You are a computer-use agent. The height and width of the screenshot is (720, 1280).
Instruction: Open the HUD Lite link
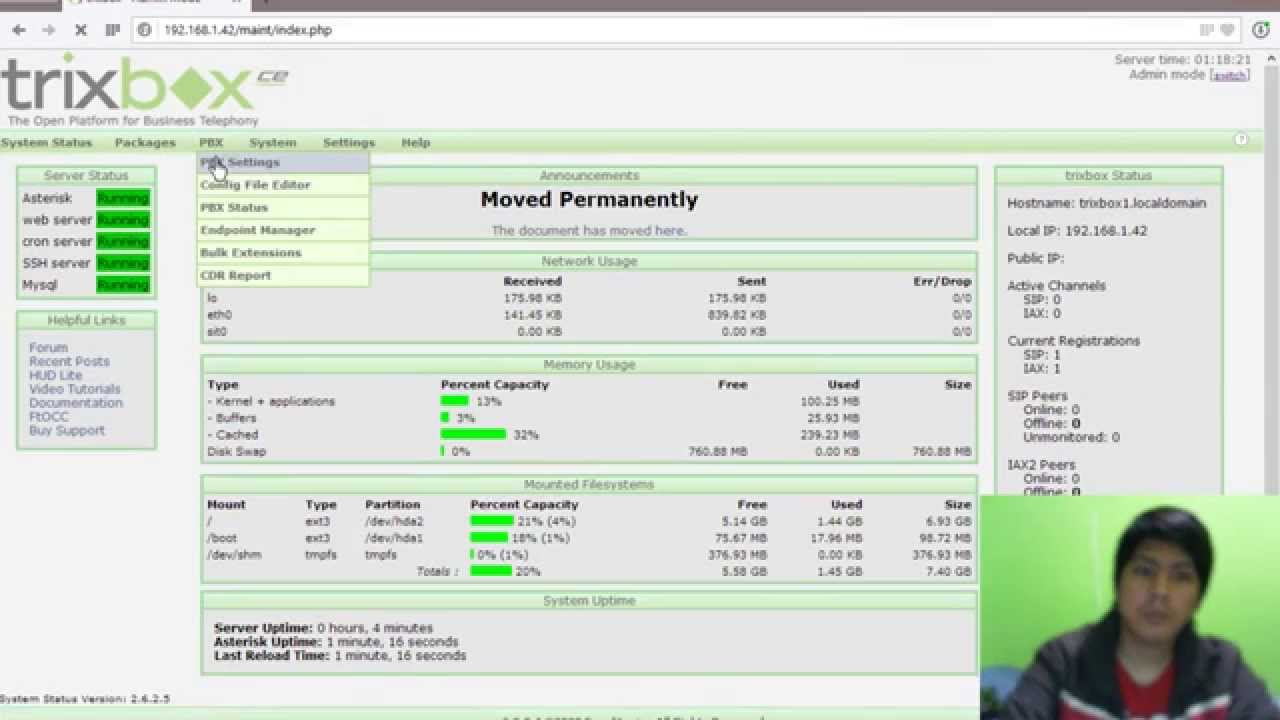[55, 376]
